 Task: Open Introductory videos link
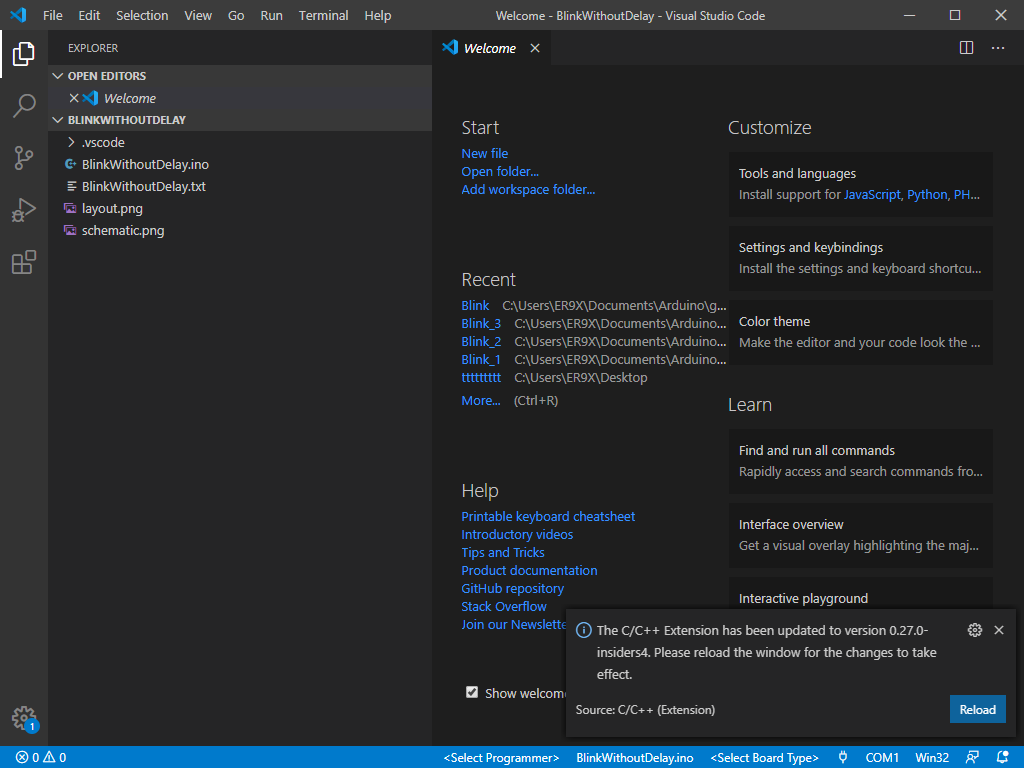click(x=517, y=534)
